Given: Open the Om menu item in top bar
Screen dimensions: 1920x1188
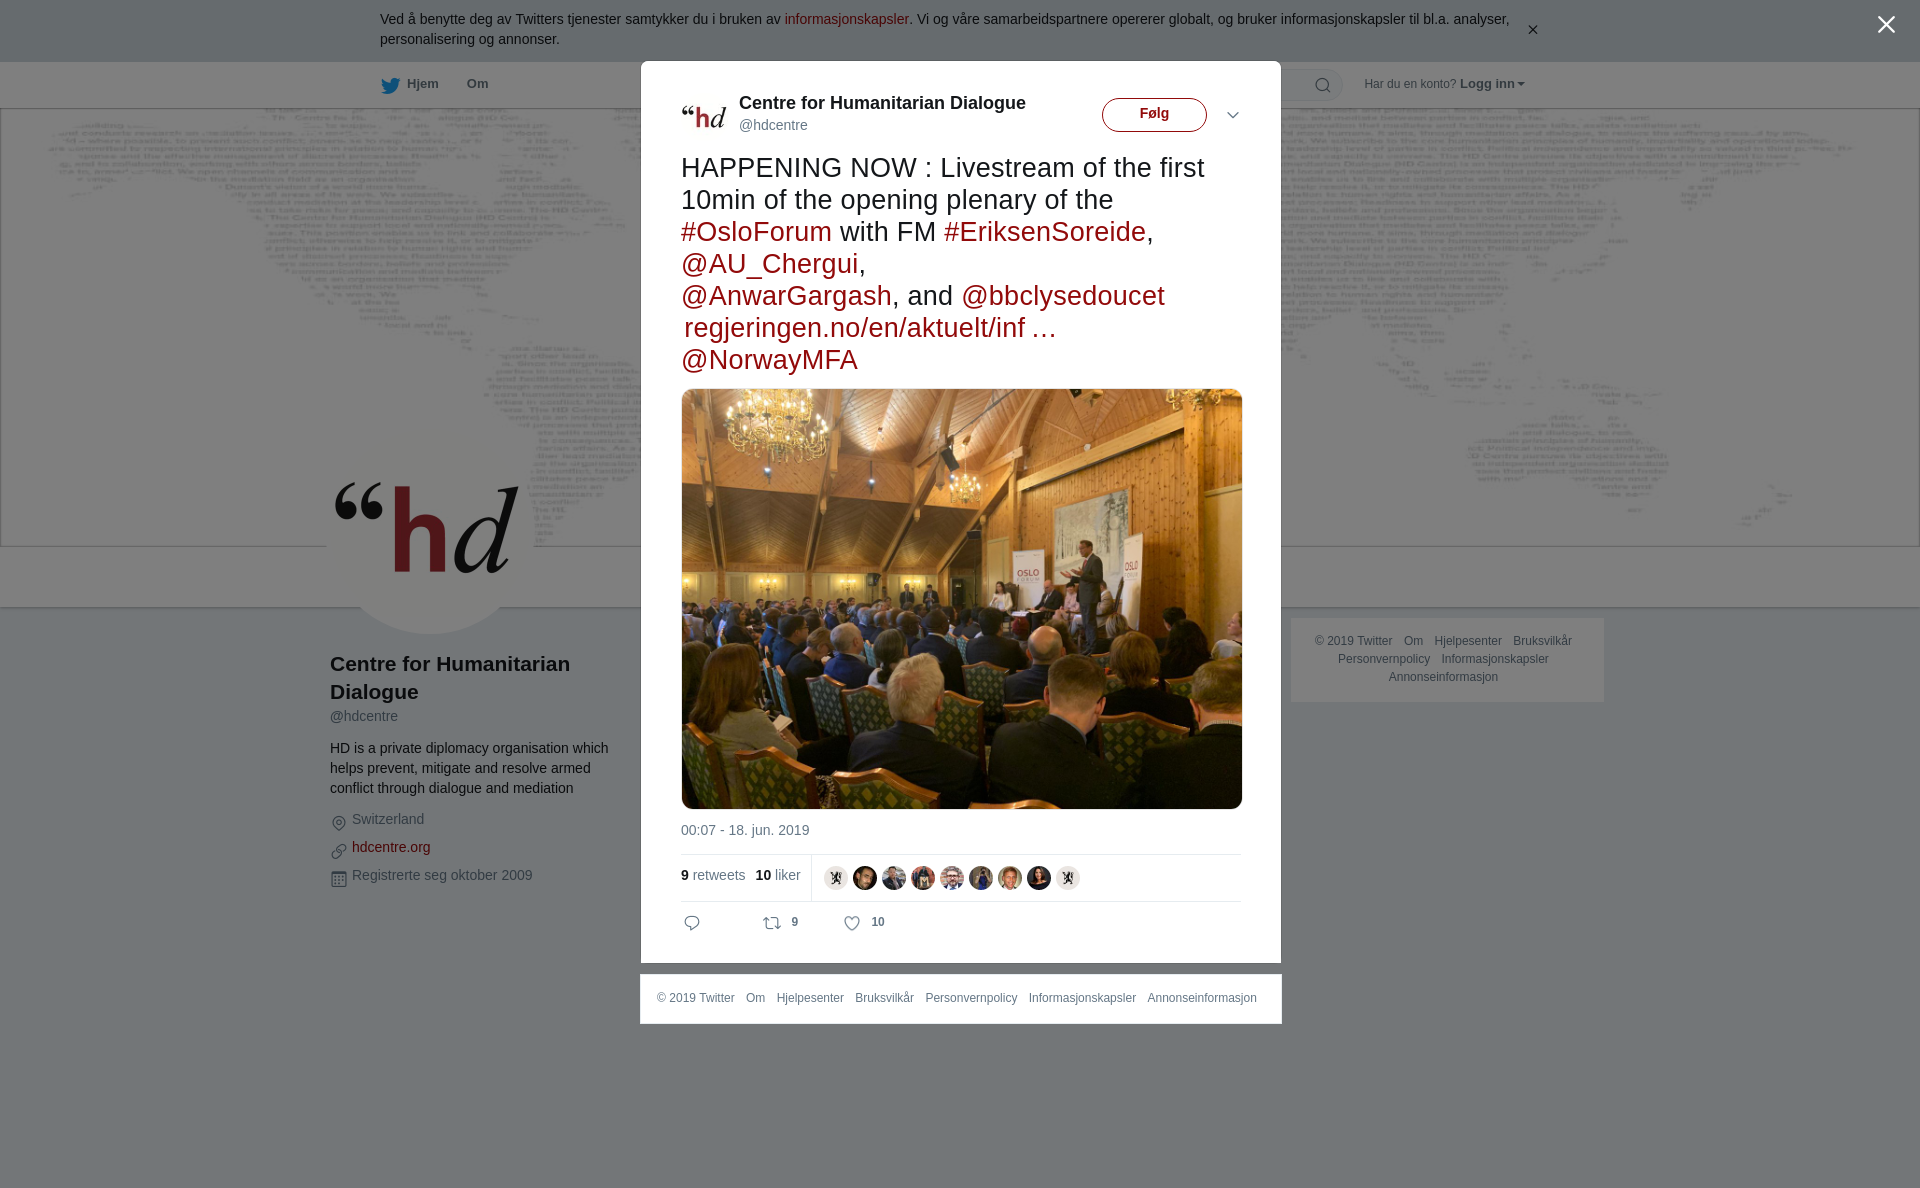Looking at the screenshot, I should (x=477, y=84).
